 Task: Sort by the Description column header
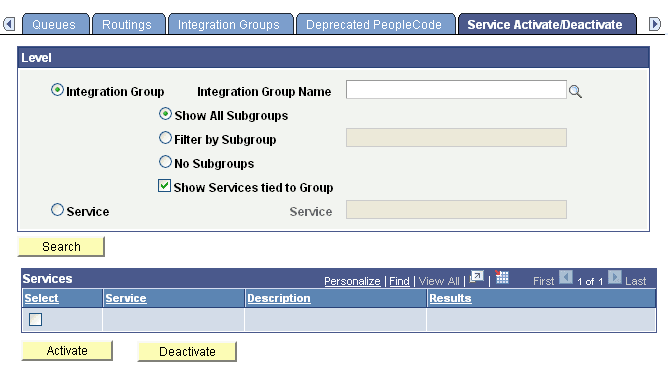point(279,298)
